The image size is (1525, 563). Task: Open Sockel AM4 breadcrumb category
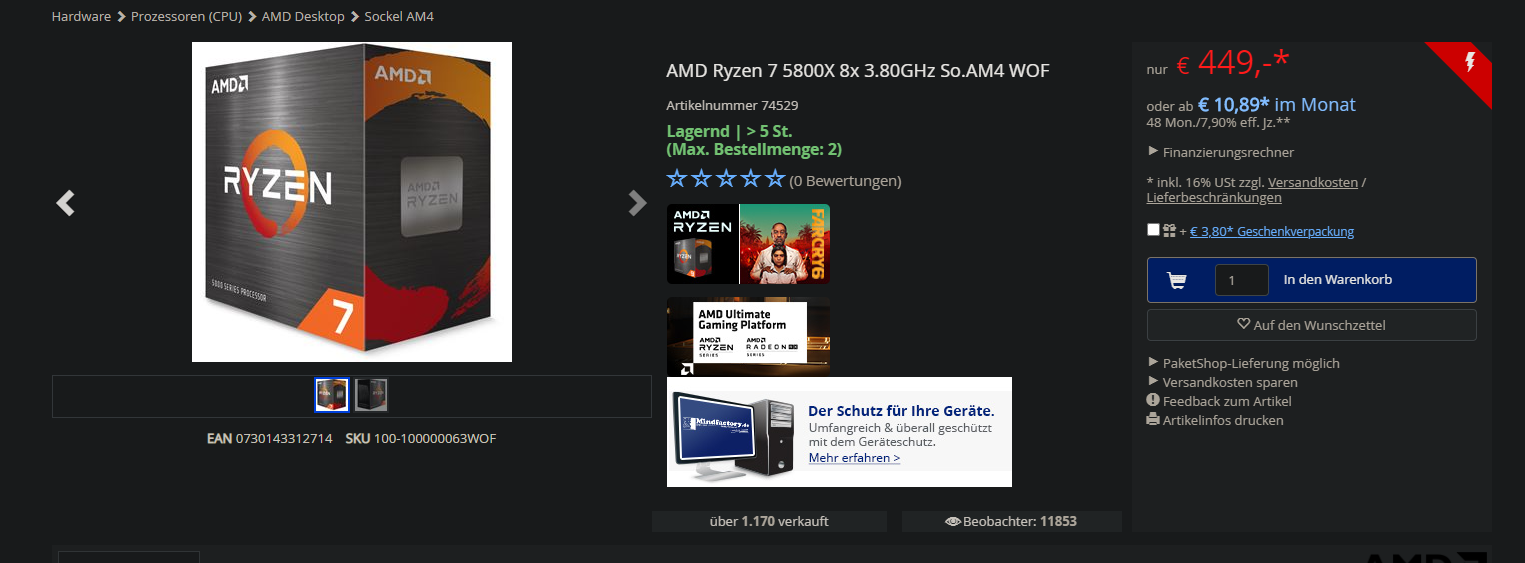(x=399, y=16)
